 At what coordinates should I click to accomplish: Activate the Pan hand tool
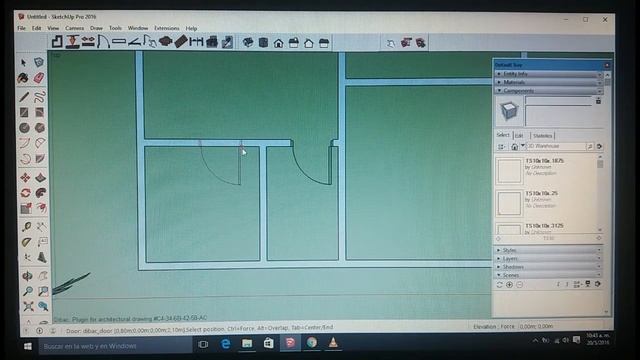click(43, 276)
